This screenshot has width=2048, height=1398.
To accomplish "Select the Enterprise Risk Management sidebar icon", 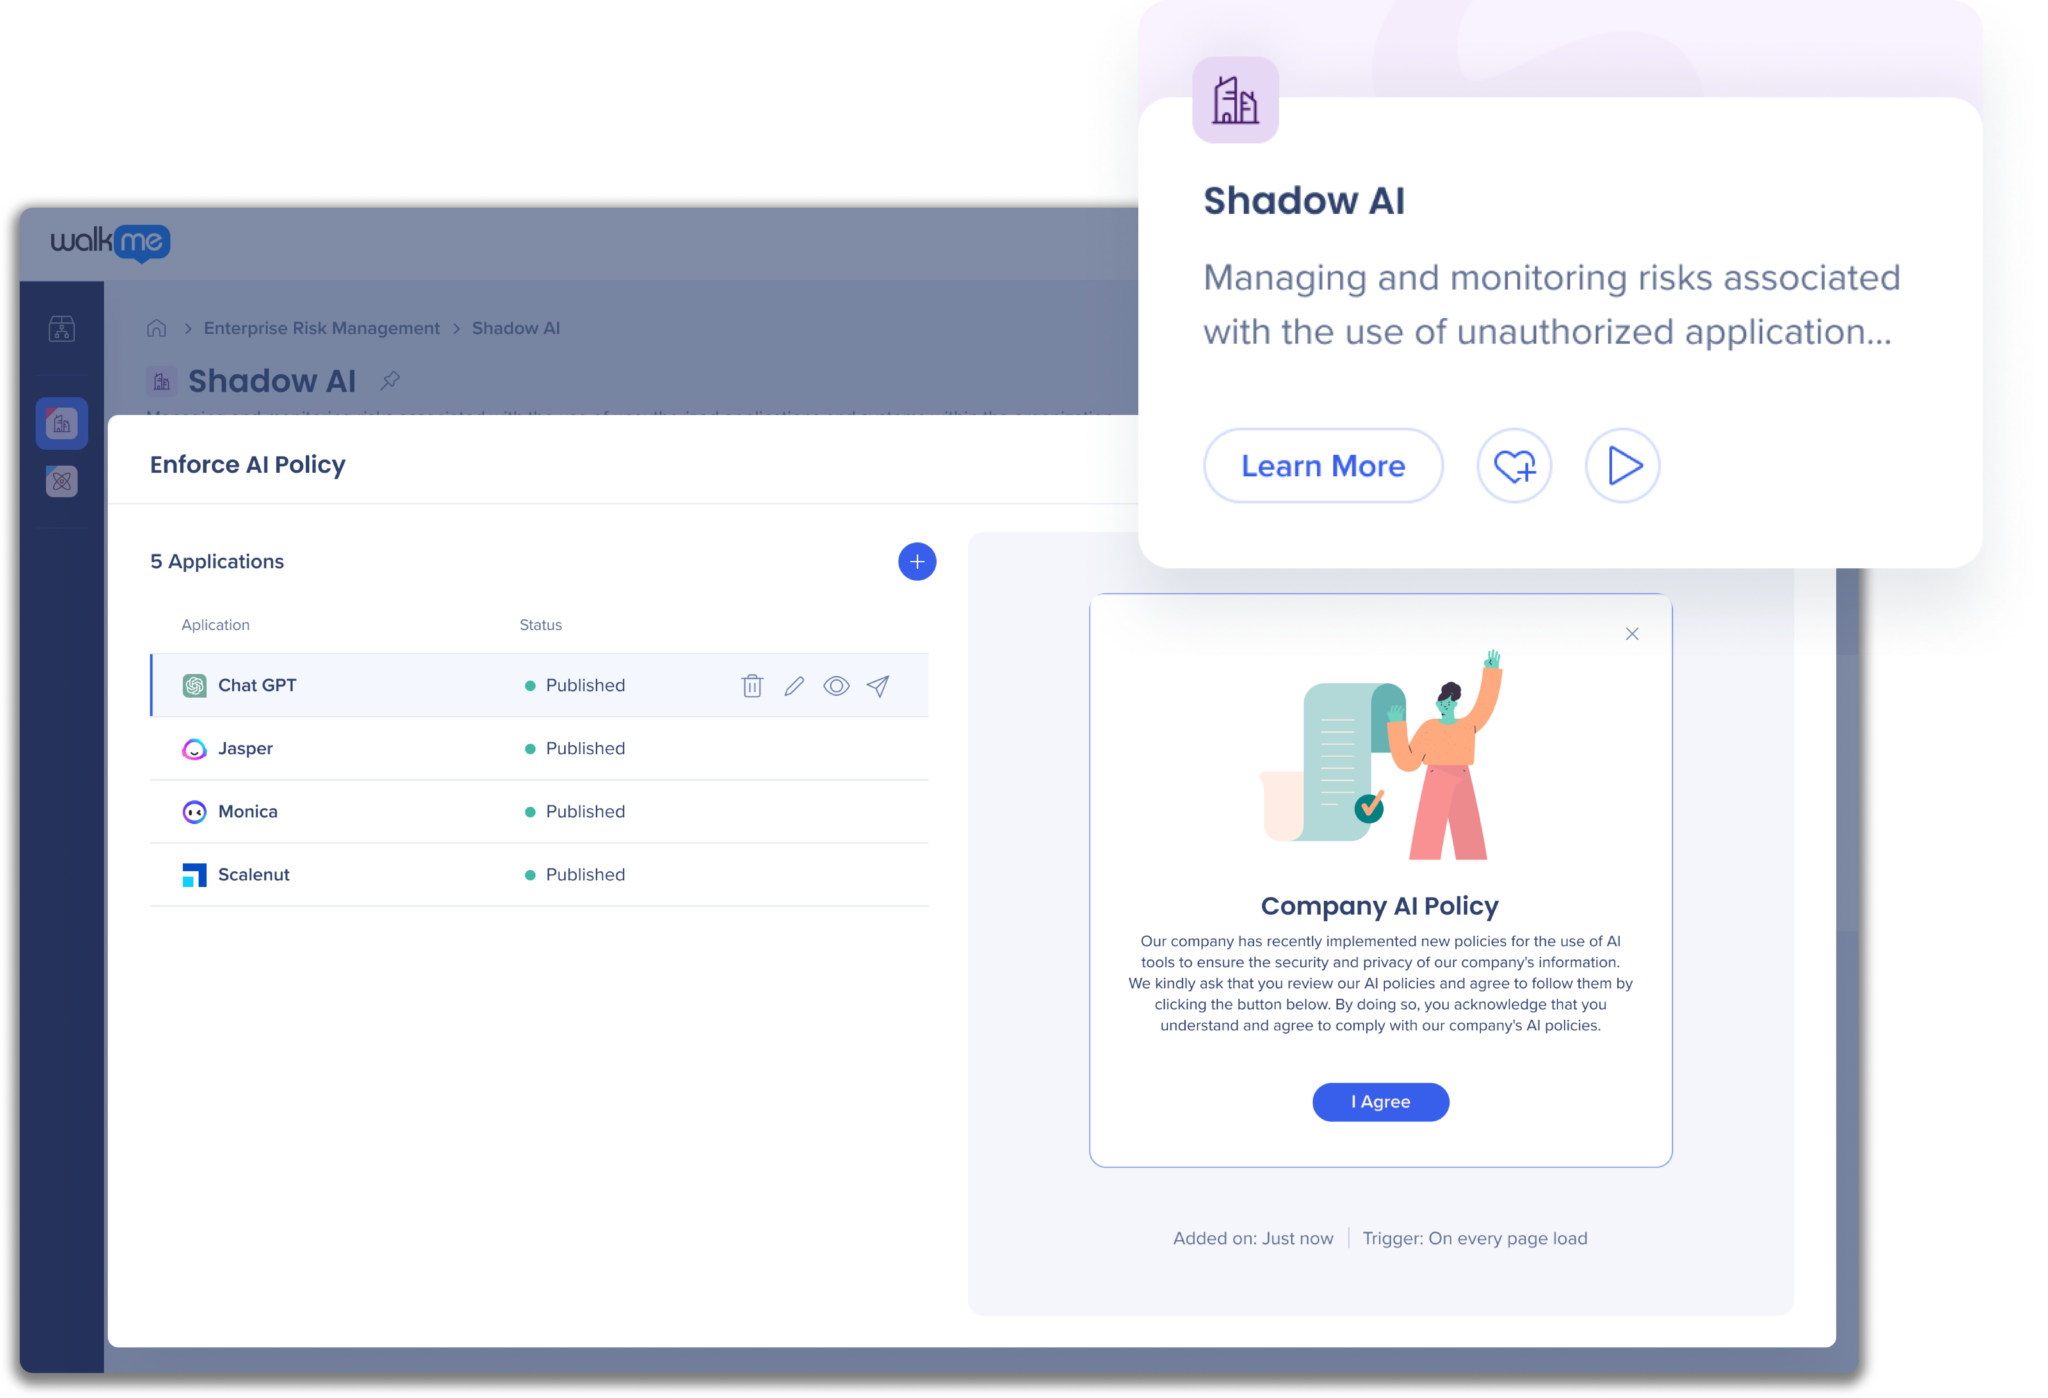I will click(x=62, y=422).
